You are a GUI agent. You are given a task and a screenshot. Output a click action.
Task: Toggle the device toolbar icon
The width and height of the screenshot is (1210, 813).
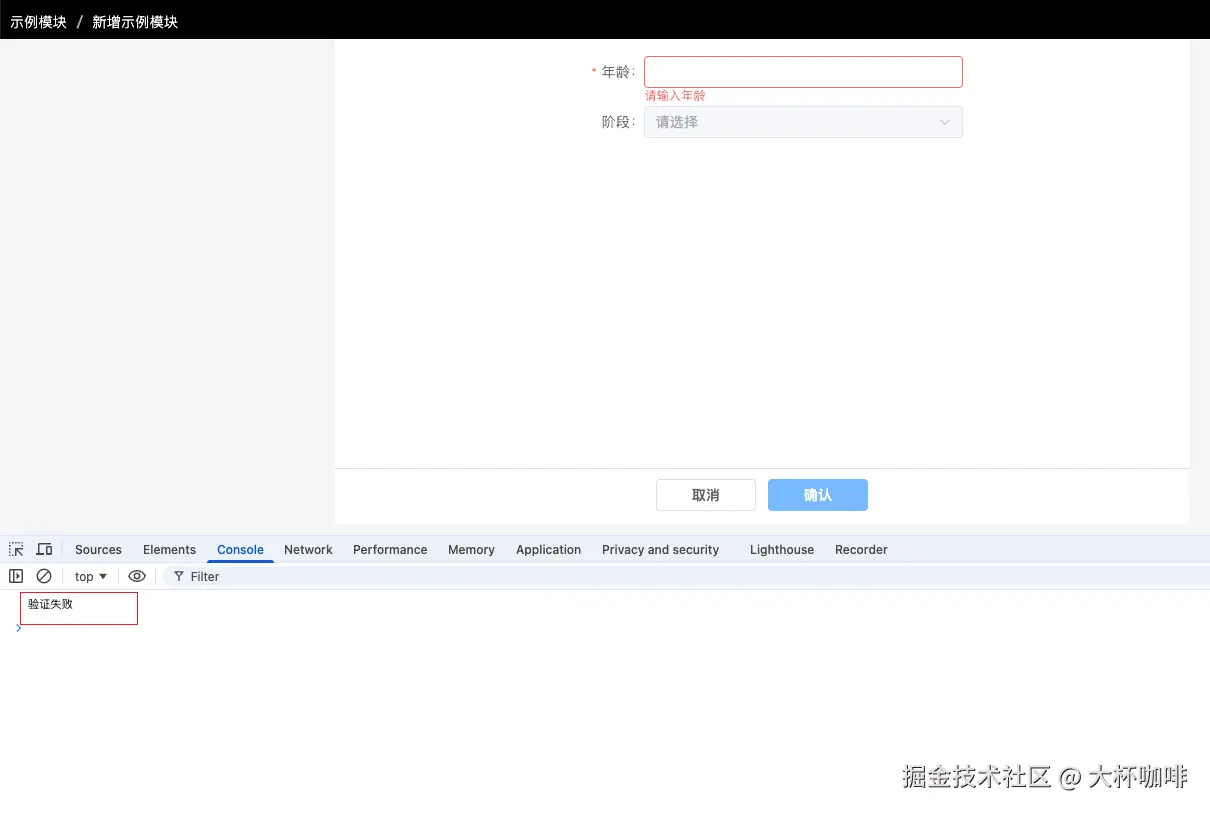pos(44,549)
